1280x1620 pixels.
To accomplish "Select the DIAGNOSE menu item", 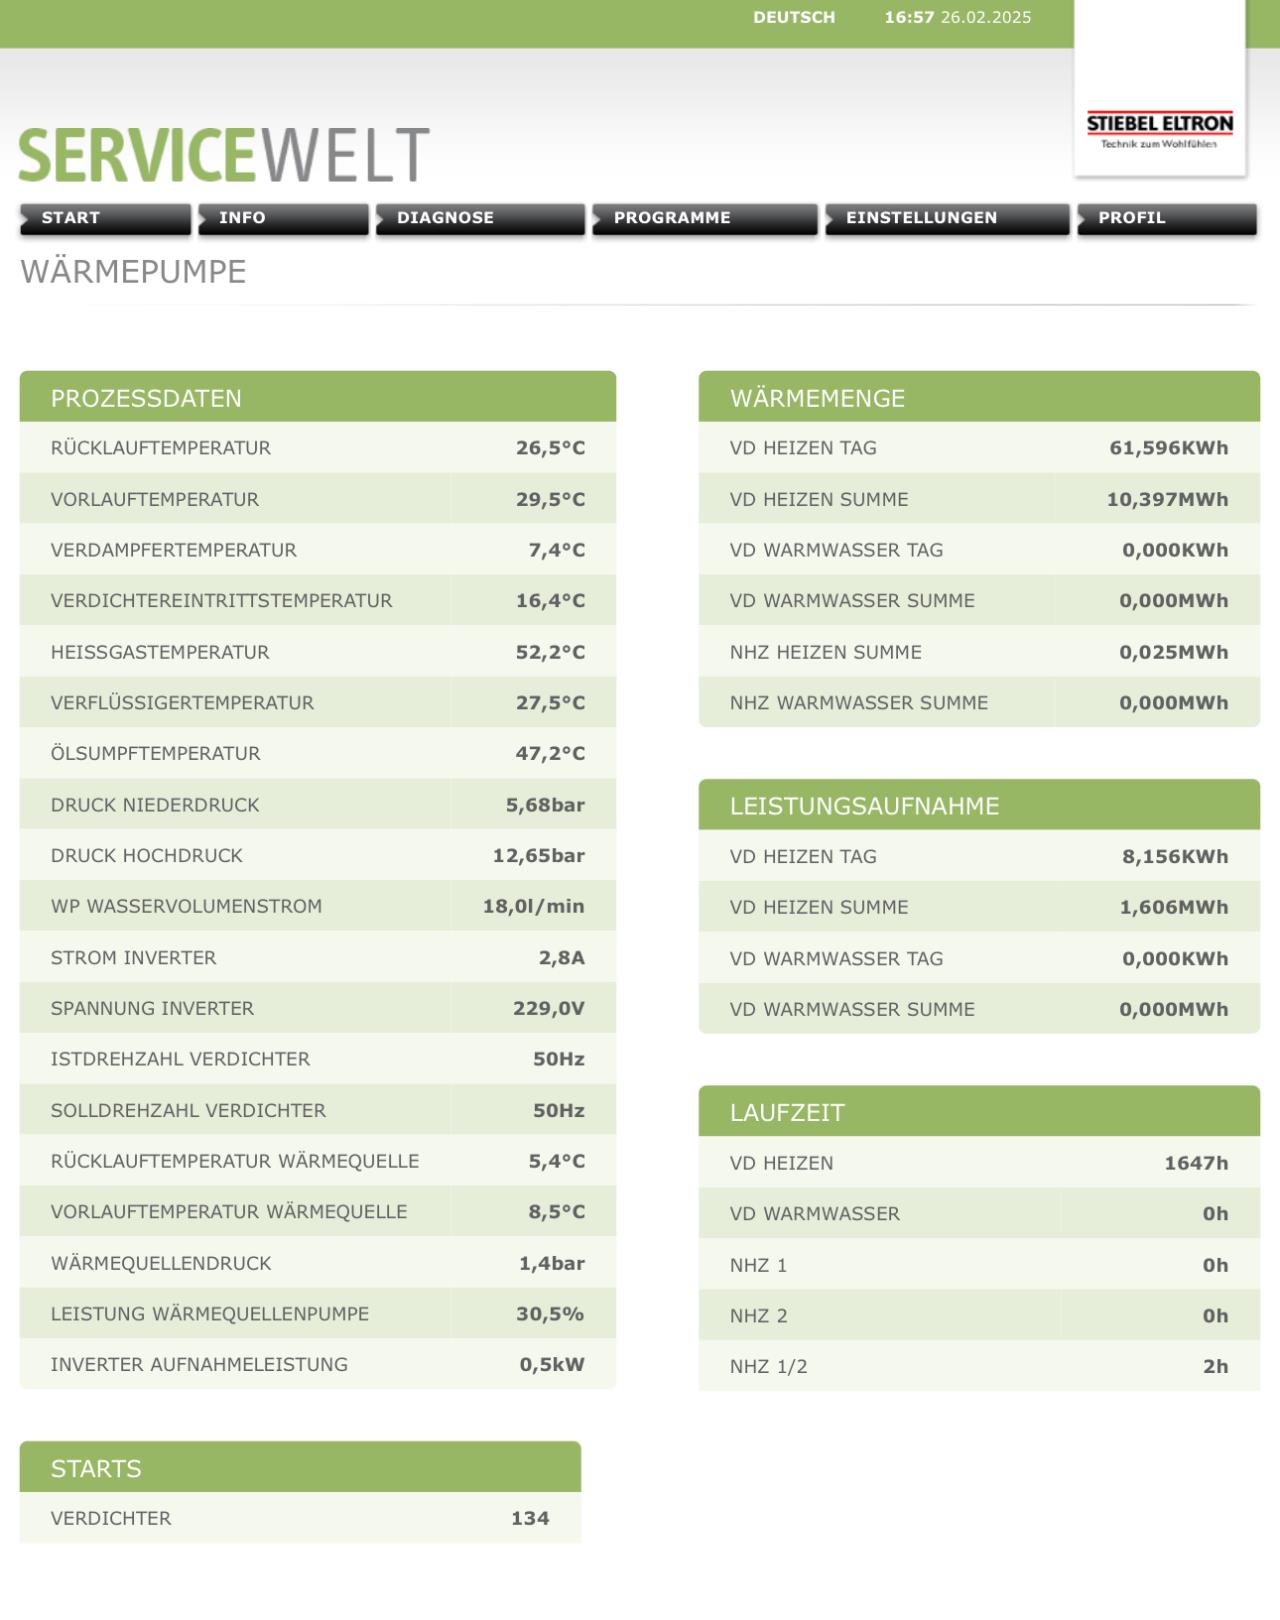I will tap(479, 218).
